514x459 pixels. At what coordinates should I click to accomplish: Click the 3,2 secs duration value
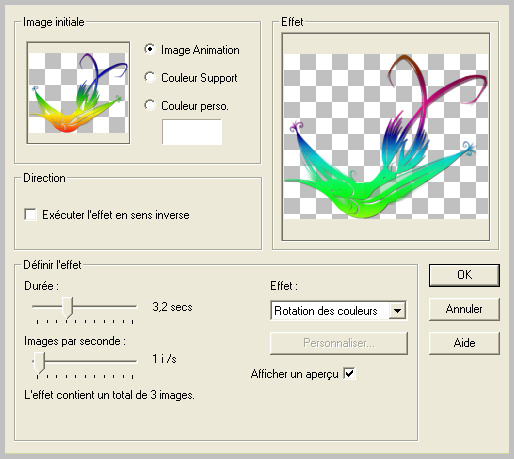pyautogui.click(x=172, y=307)
